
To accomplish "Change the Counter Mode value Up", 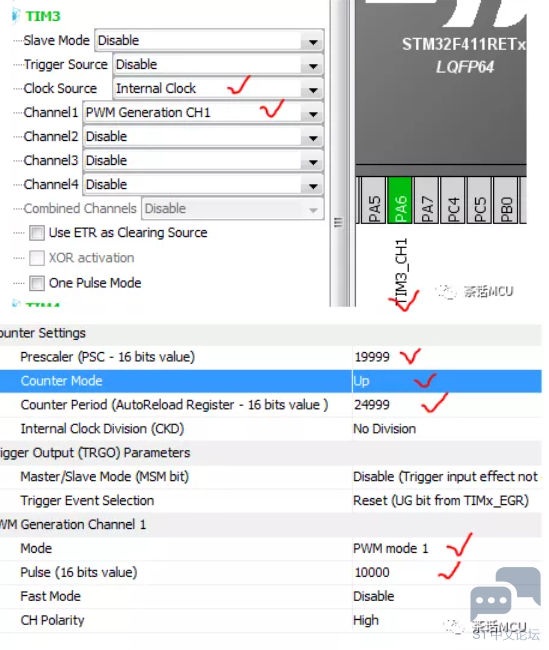I will tap(361, 381).
